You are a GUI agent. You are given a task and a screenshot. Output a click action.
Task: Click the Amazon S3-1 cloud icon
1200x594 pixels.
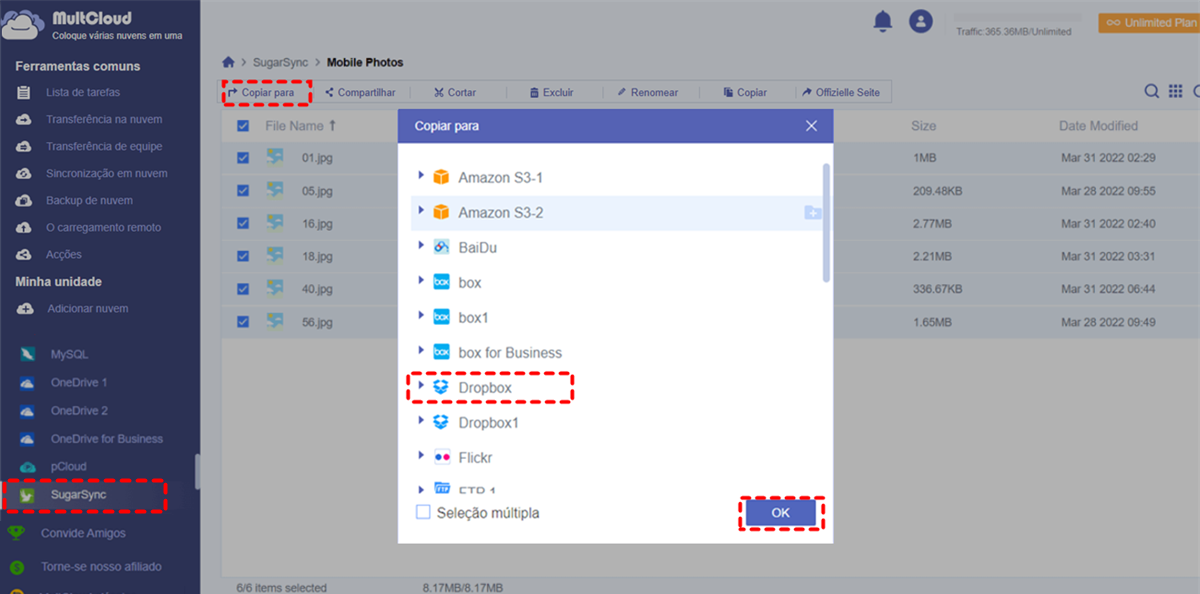441,178
